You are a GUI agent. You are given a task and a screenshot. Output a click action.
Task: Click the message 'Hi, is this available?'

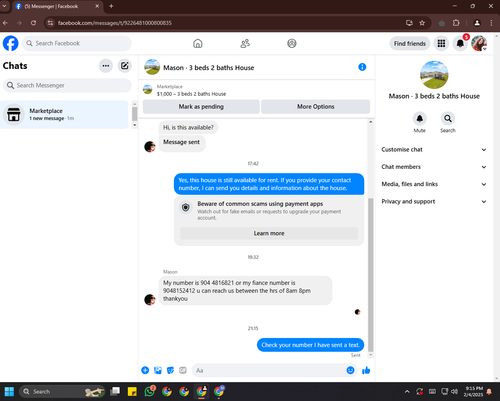[188, 127]
